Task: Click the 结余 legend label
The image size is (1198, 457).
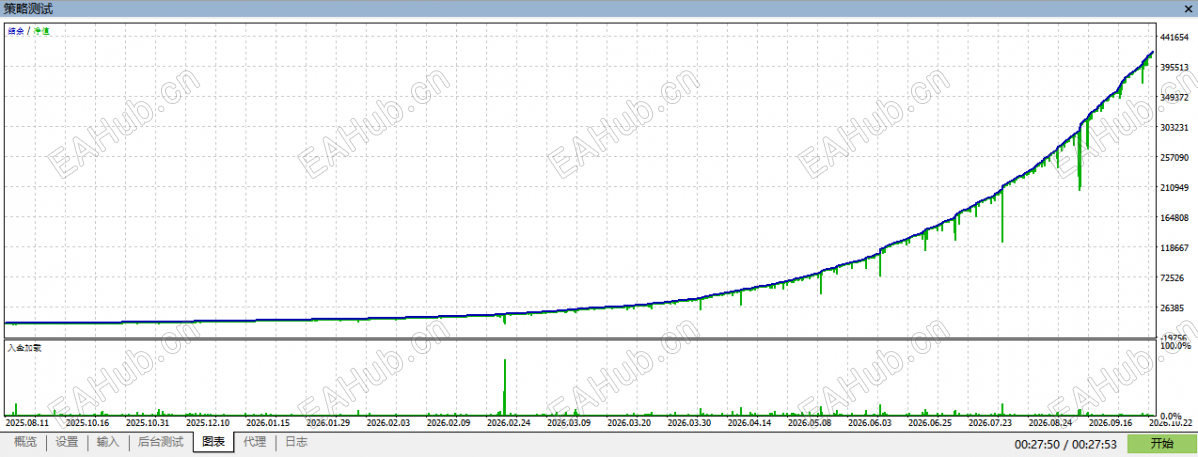Action: pyautogui.click(x=16, y=31)
